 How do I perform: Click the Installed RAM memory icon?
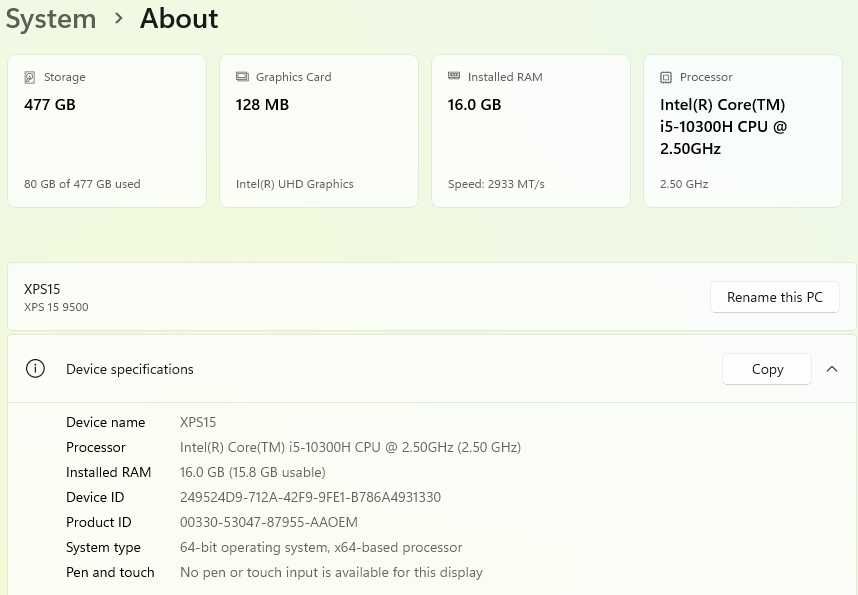(x=454, y=76)
